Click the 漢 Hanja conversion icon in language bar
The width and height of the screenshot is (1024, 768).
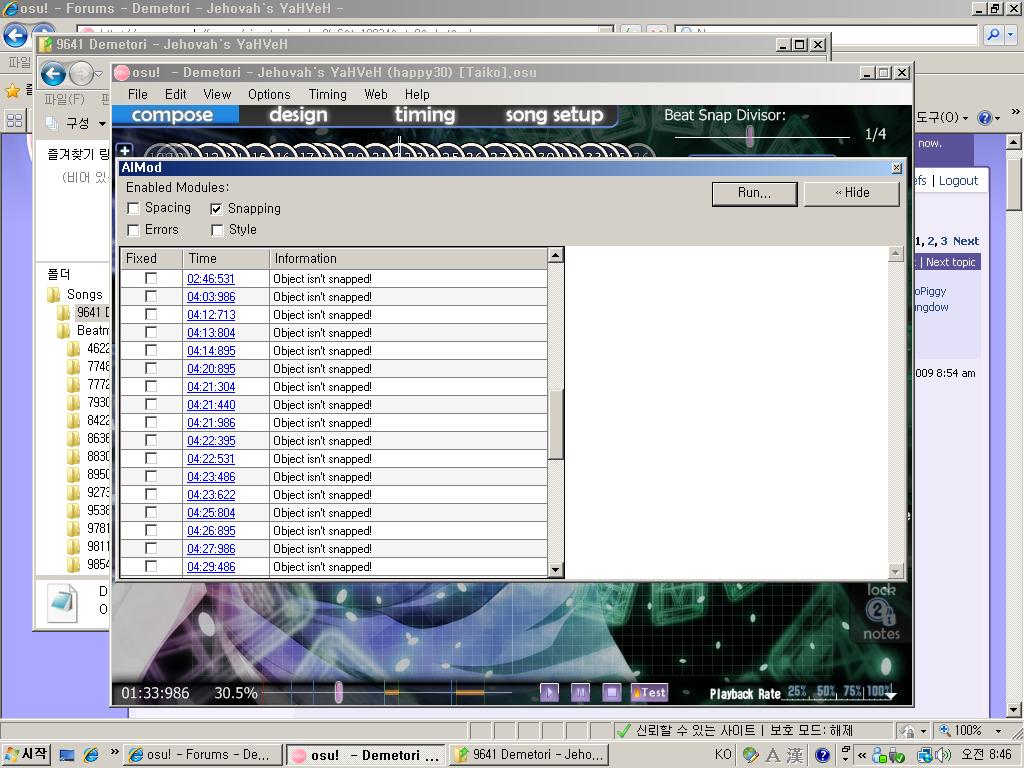point(795,755)
